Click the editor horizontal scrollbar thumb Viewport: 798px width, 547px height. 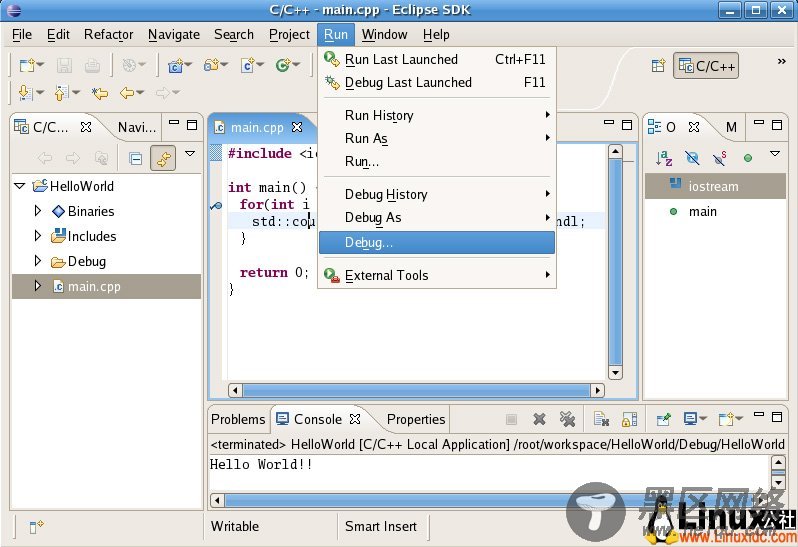tap(416, 390)
